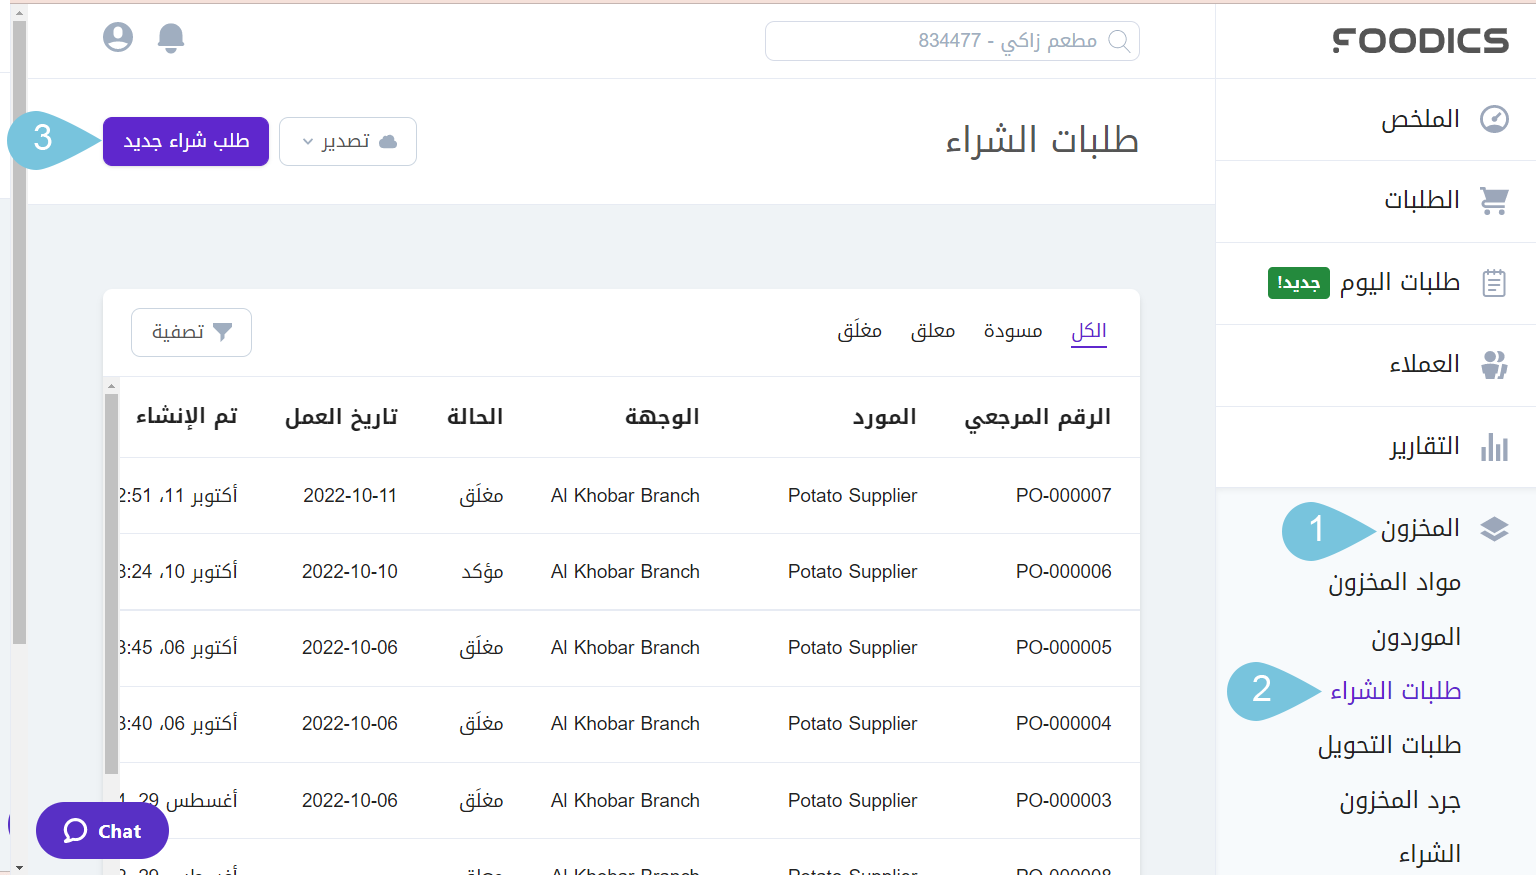Keep الكل tab selected
Image resolution: width=1536 pixels, height=875 pixels.
pos(1088,330)
